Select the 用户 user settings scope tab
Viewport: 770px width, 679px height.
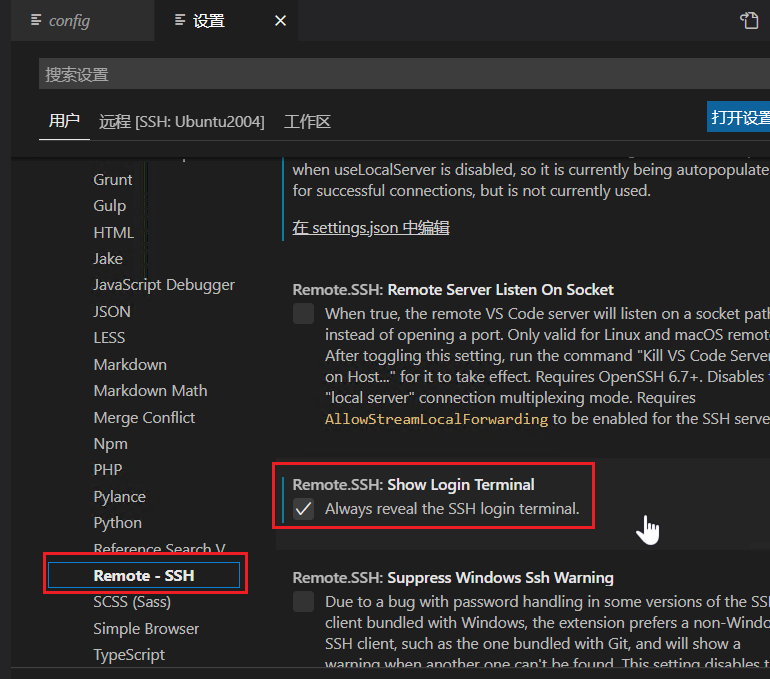pyautogui.click(x=64, y=121)
